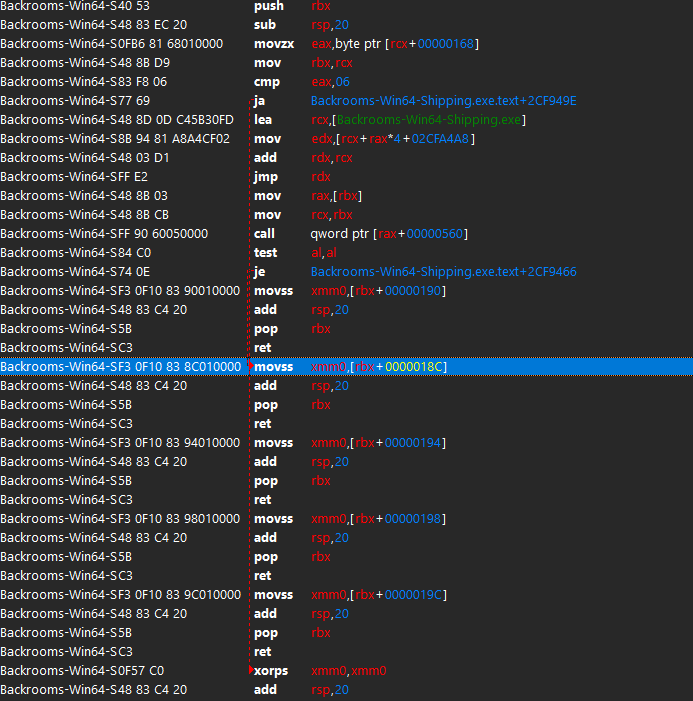This screenshot has width=693, height=701.
Task: Click the '48 83 EC 20' bytes cell
Action: point(153,25)
